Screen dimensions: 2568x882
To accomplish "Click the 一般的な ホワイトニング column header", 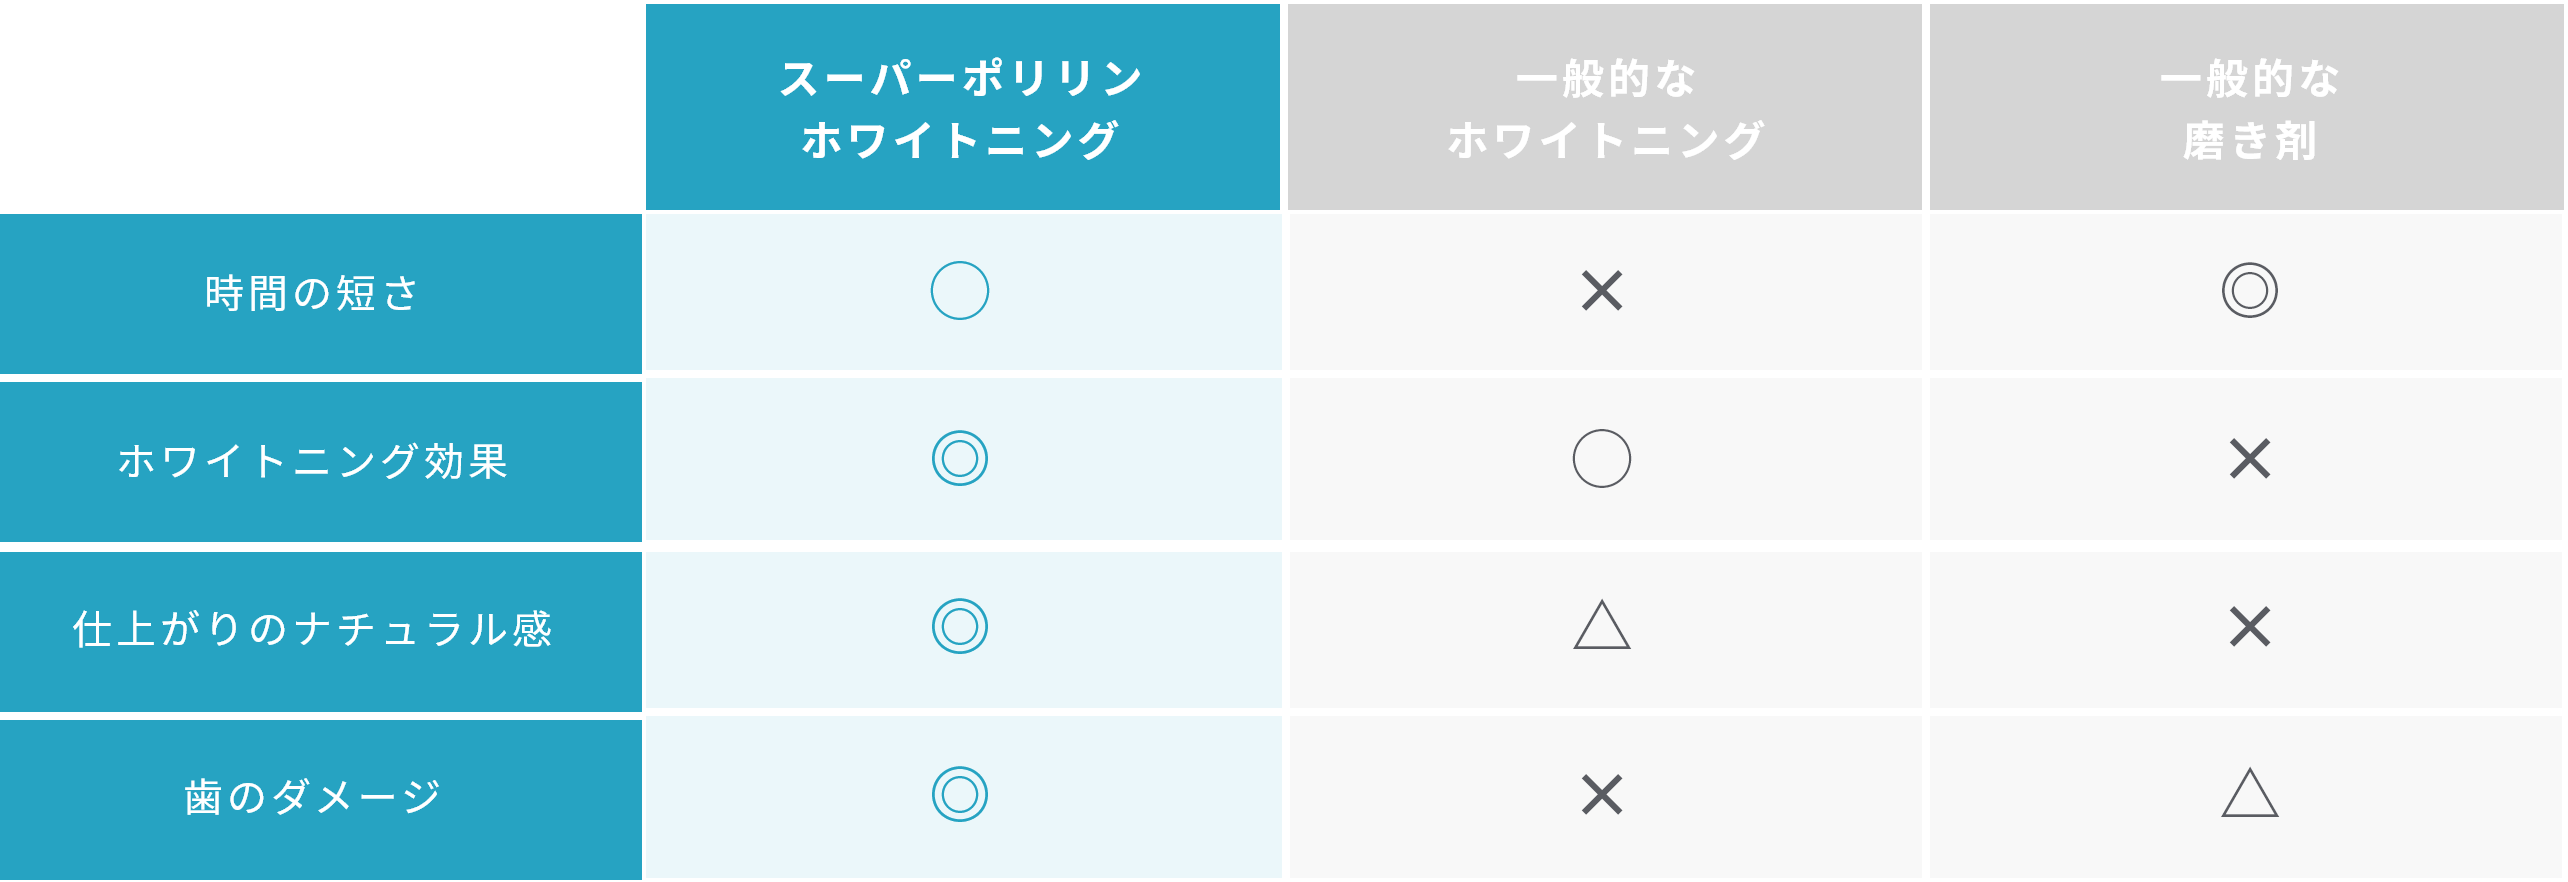I will (1604, 107).
